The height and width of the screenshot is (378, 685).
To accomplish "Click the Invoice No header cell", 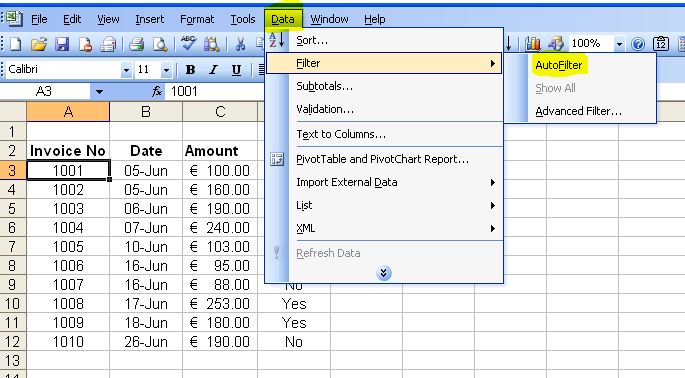I will [x=68, y=151].
